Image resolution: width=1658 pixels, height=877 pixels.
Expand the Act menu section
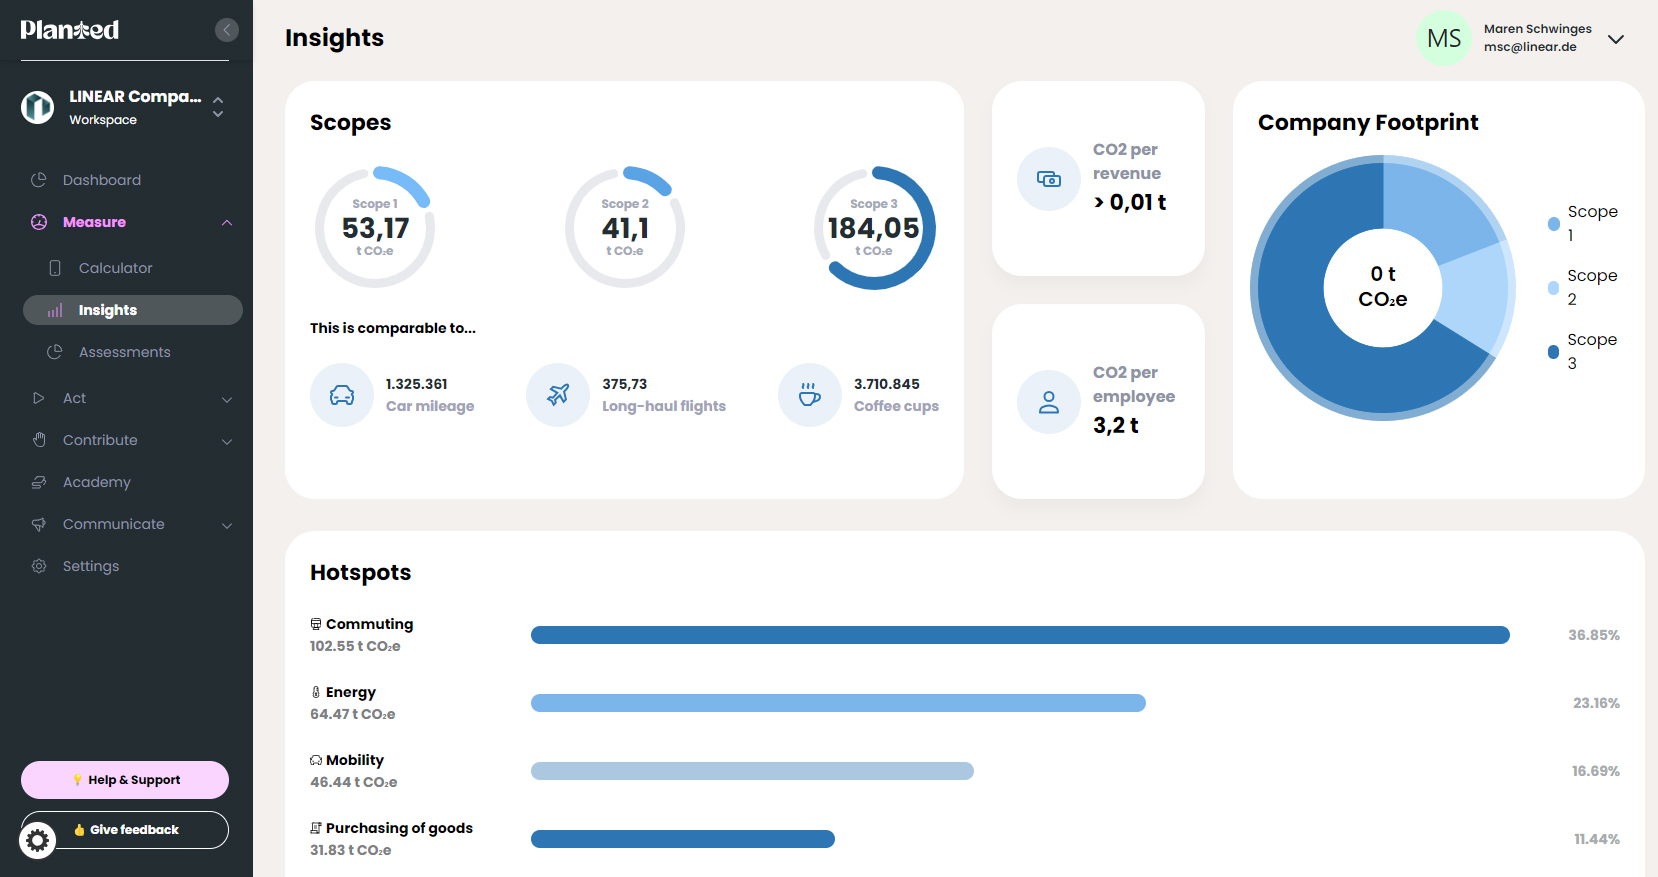click(132, 398)
